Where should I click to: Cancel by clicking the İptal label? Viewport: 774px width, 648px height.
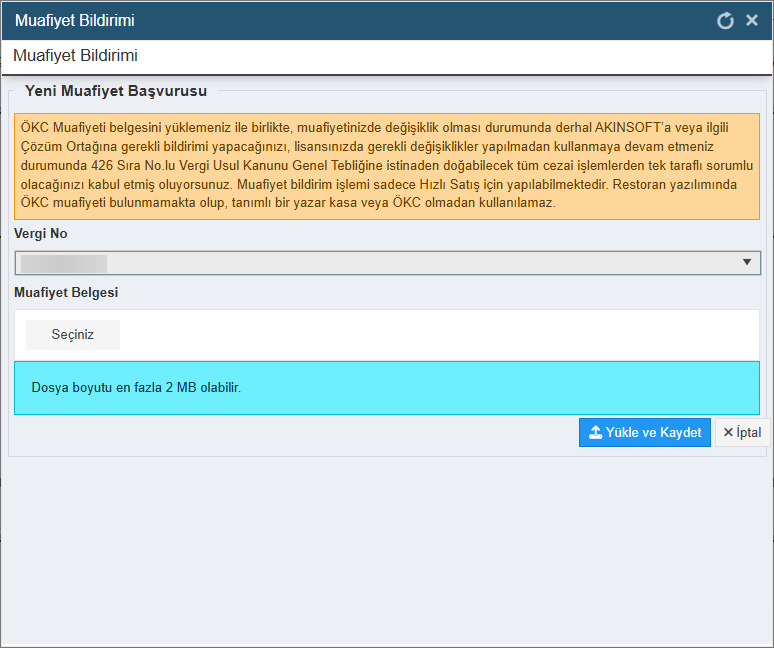tap(749, 432)
